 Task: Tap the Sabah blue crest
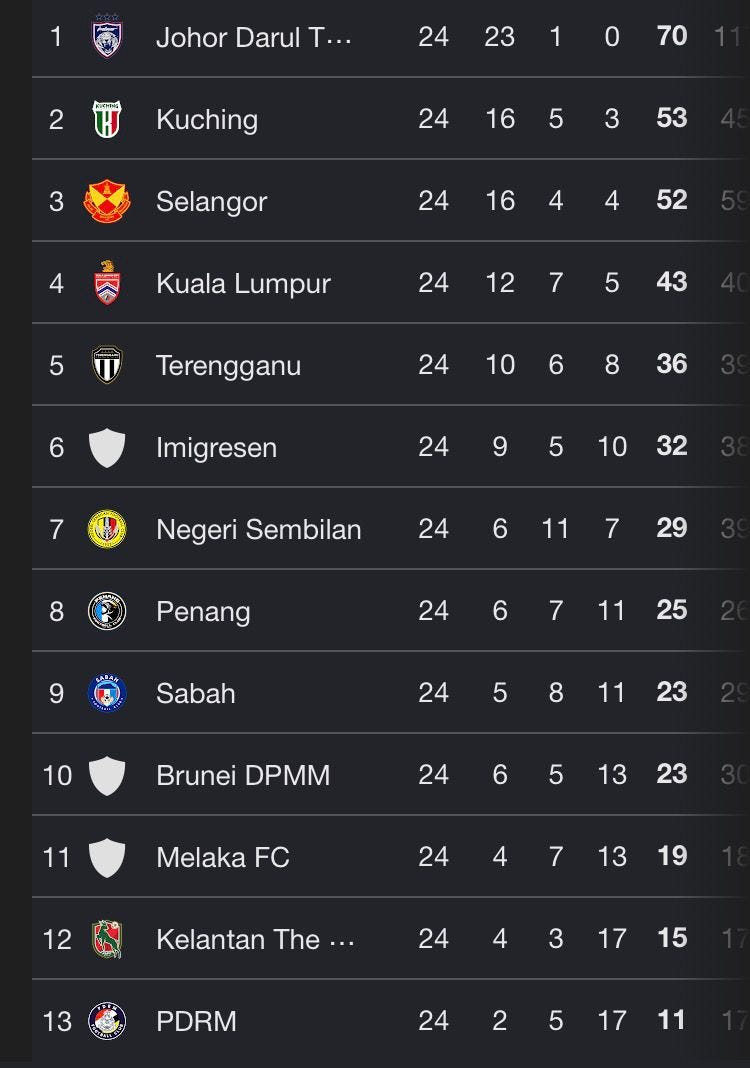(x=107, y=693)
